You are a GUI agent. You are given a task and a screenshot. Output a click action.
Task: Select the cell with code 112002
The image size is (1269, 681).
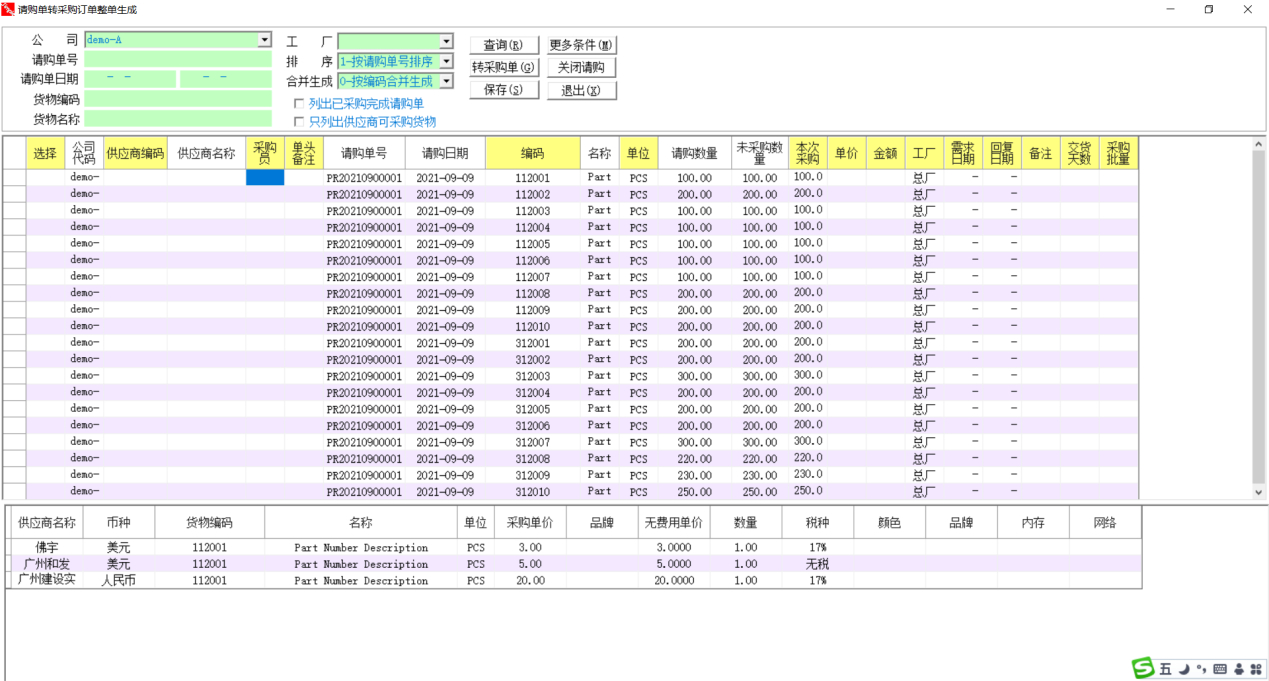tap(533, 194)
